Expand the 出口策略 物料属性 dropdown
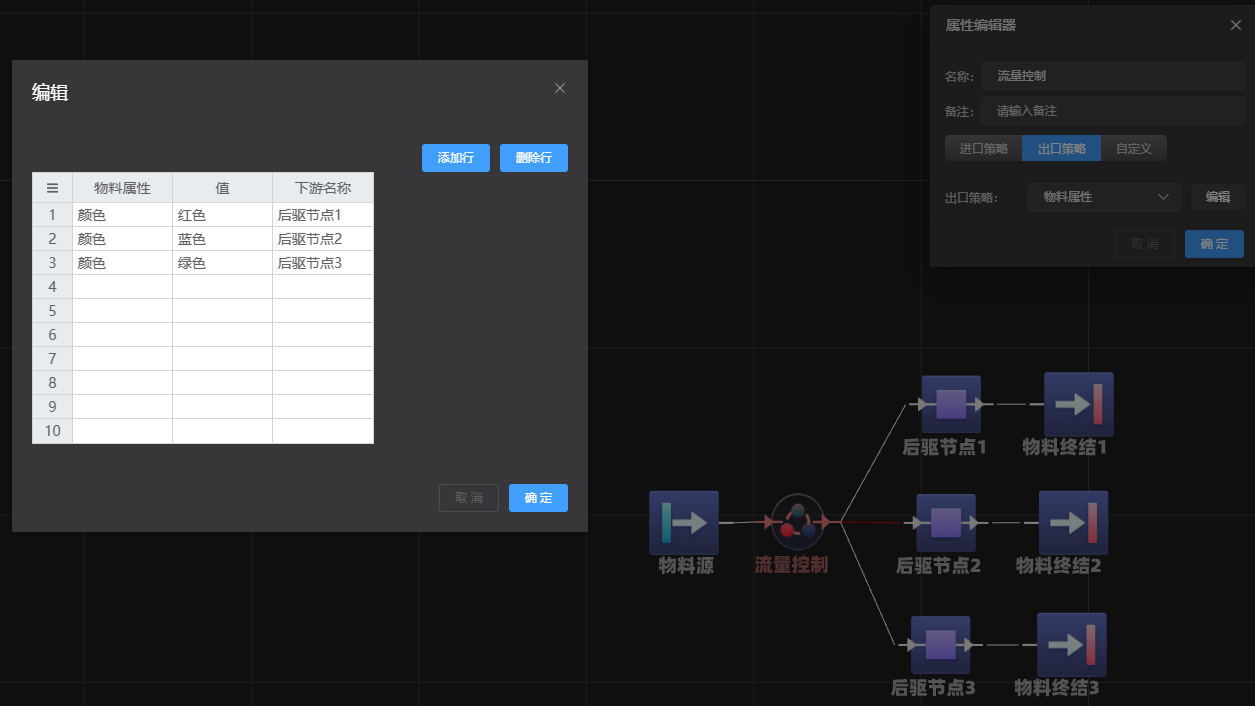The width and height of the screenshot is (1255, 706). 1104,197
